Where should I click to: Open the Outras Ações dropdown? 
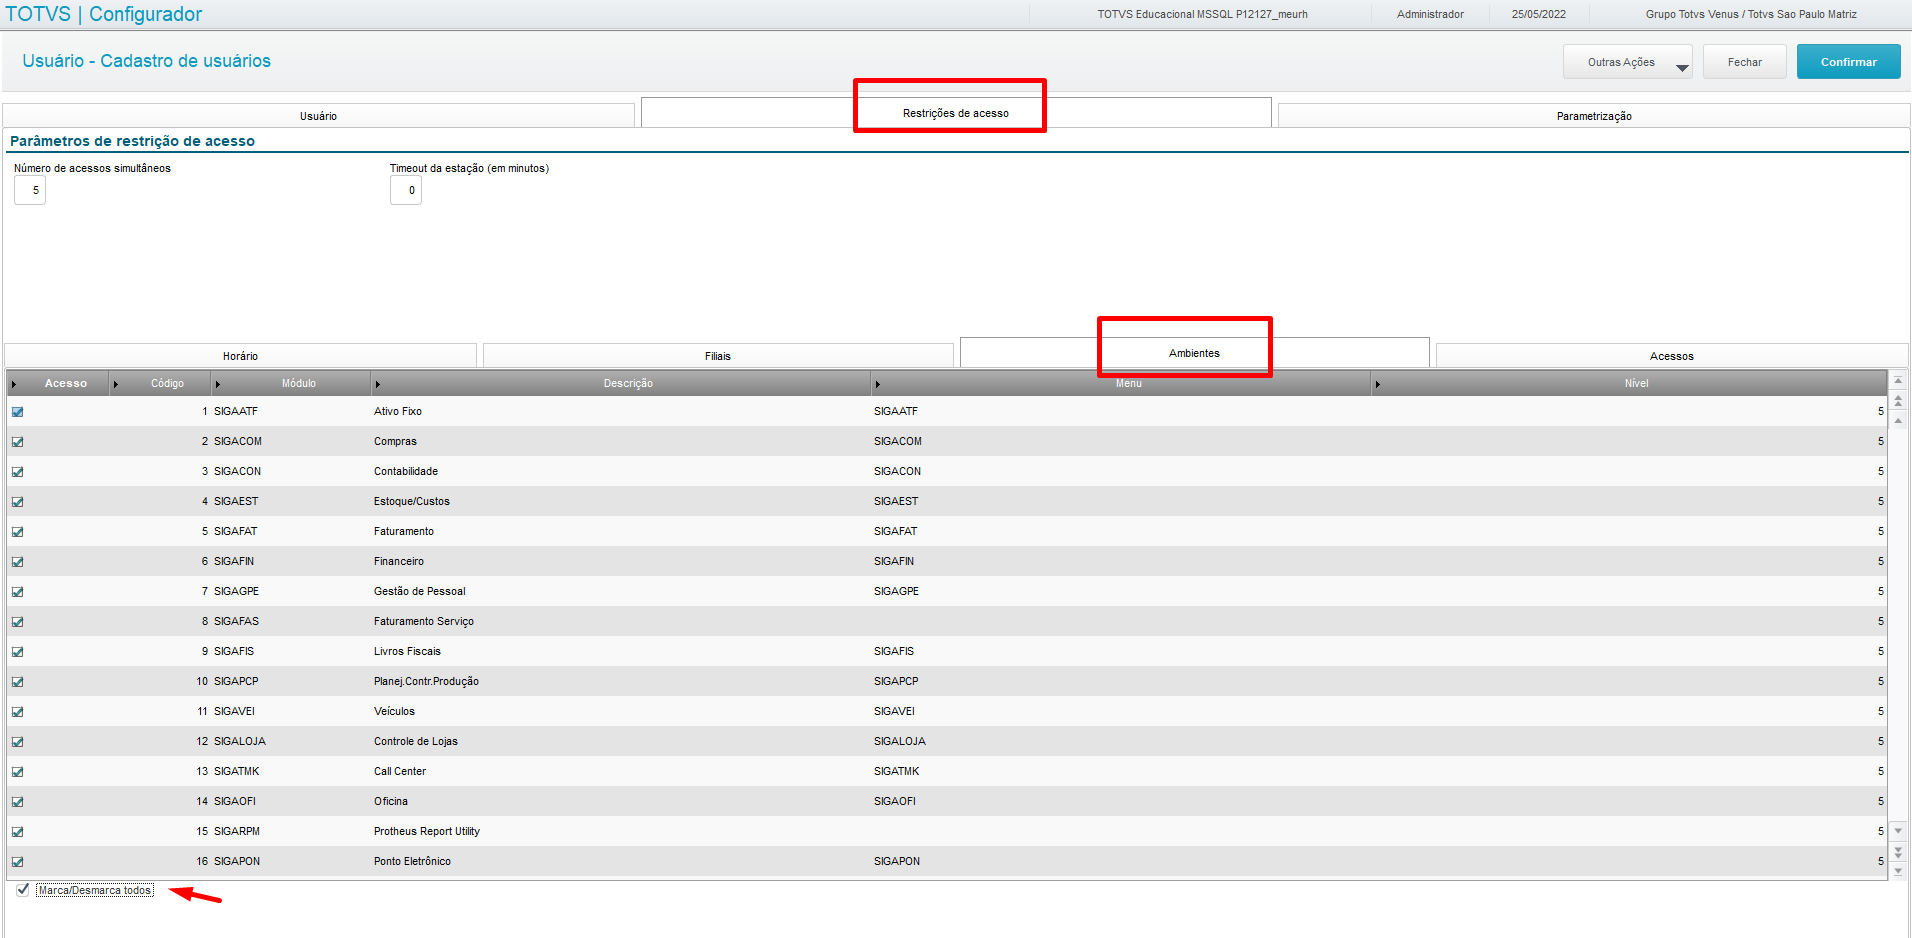(x=1627, y=62)
